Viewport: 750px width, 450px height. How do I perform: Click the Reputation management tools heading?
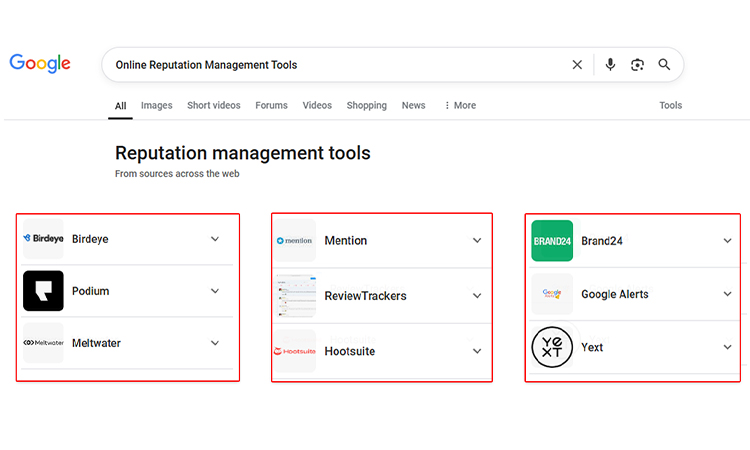pos(243,153)
